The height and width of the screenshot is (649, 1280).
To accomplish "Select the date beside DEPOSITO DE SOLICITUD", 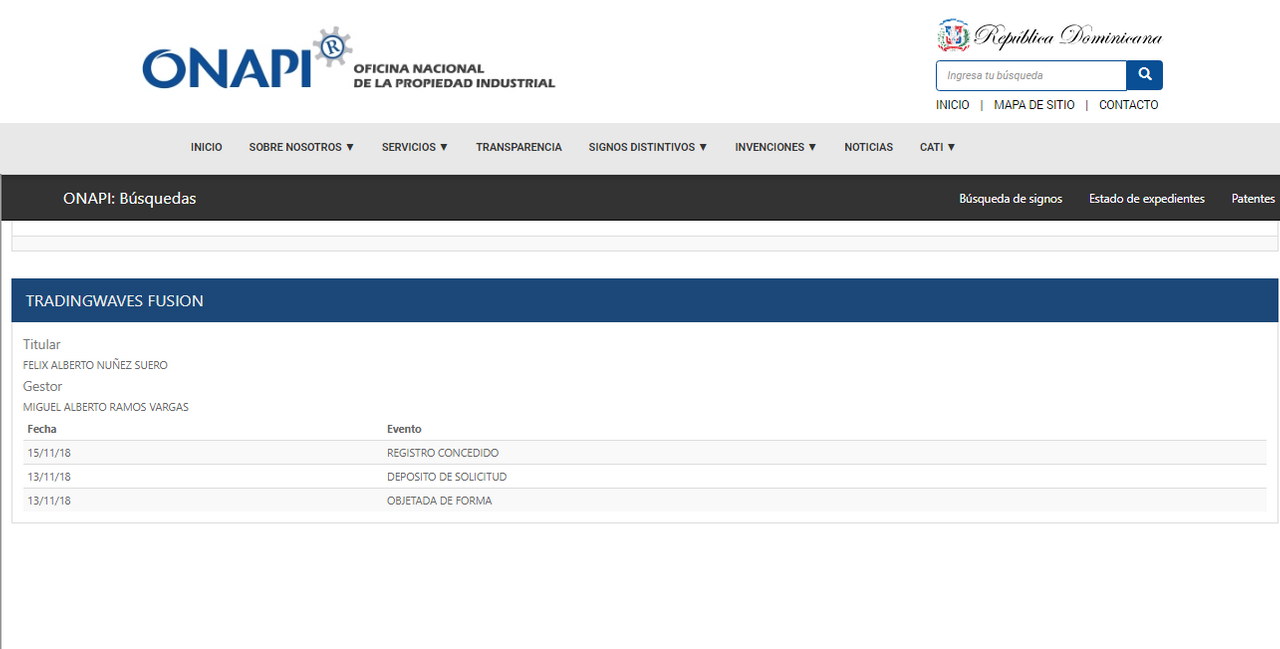I will 49,477.
